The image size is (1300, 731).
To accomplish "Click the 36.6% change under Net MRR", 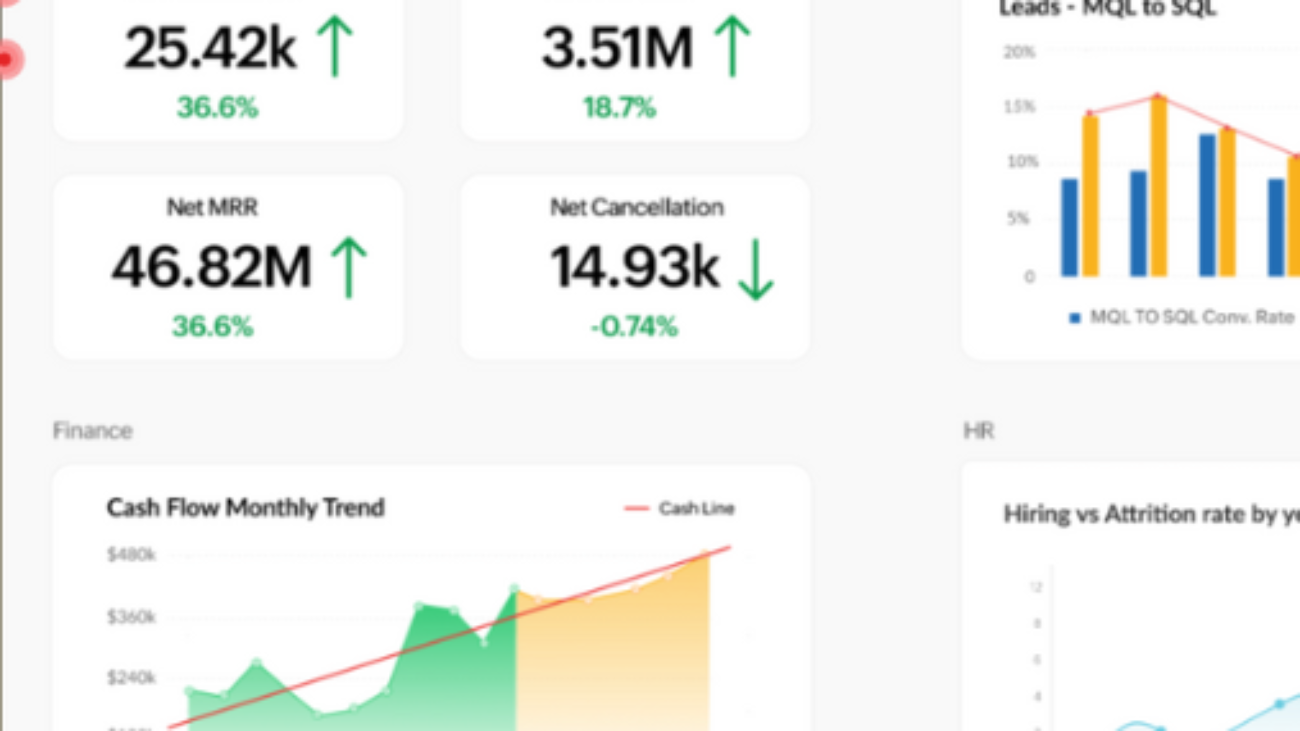I will coord(212,326).
